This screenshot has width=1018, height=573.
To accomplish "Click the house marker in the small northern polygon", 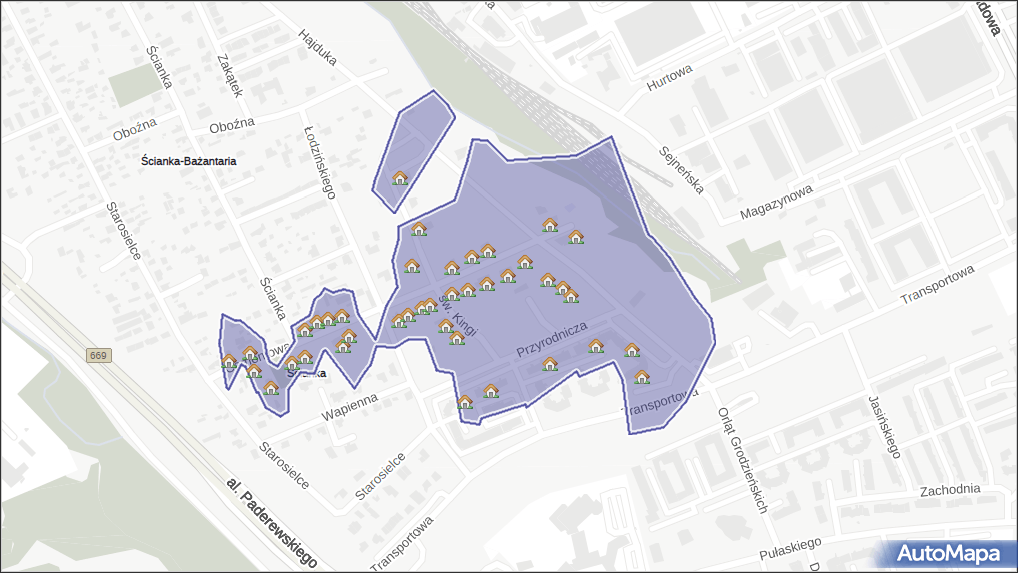I will coord(400,178).
